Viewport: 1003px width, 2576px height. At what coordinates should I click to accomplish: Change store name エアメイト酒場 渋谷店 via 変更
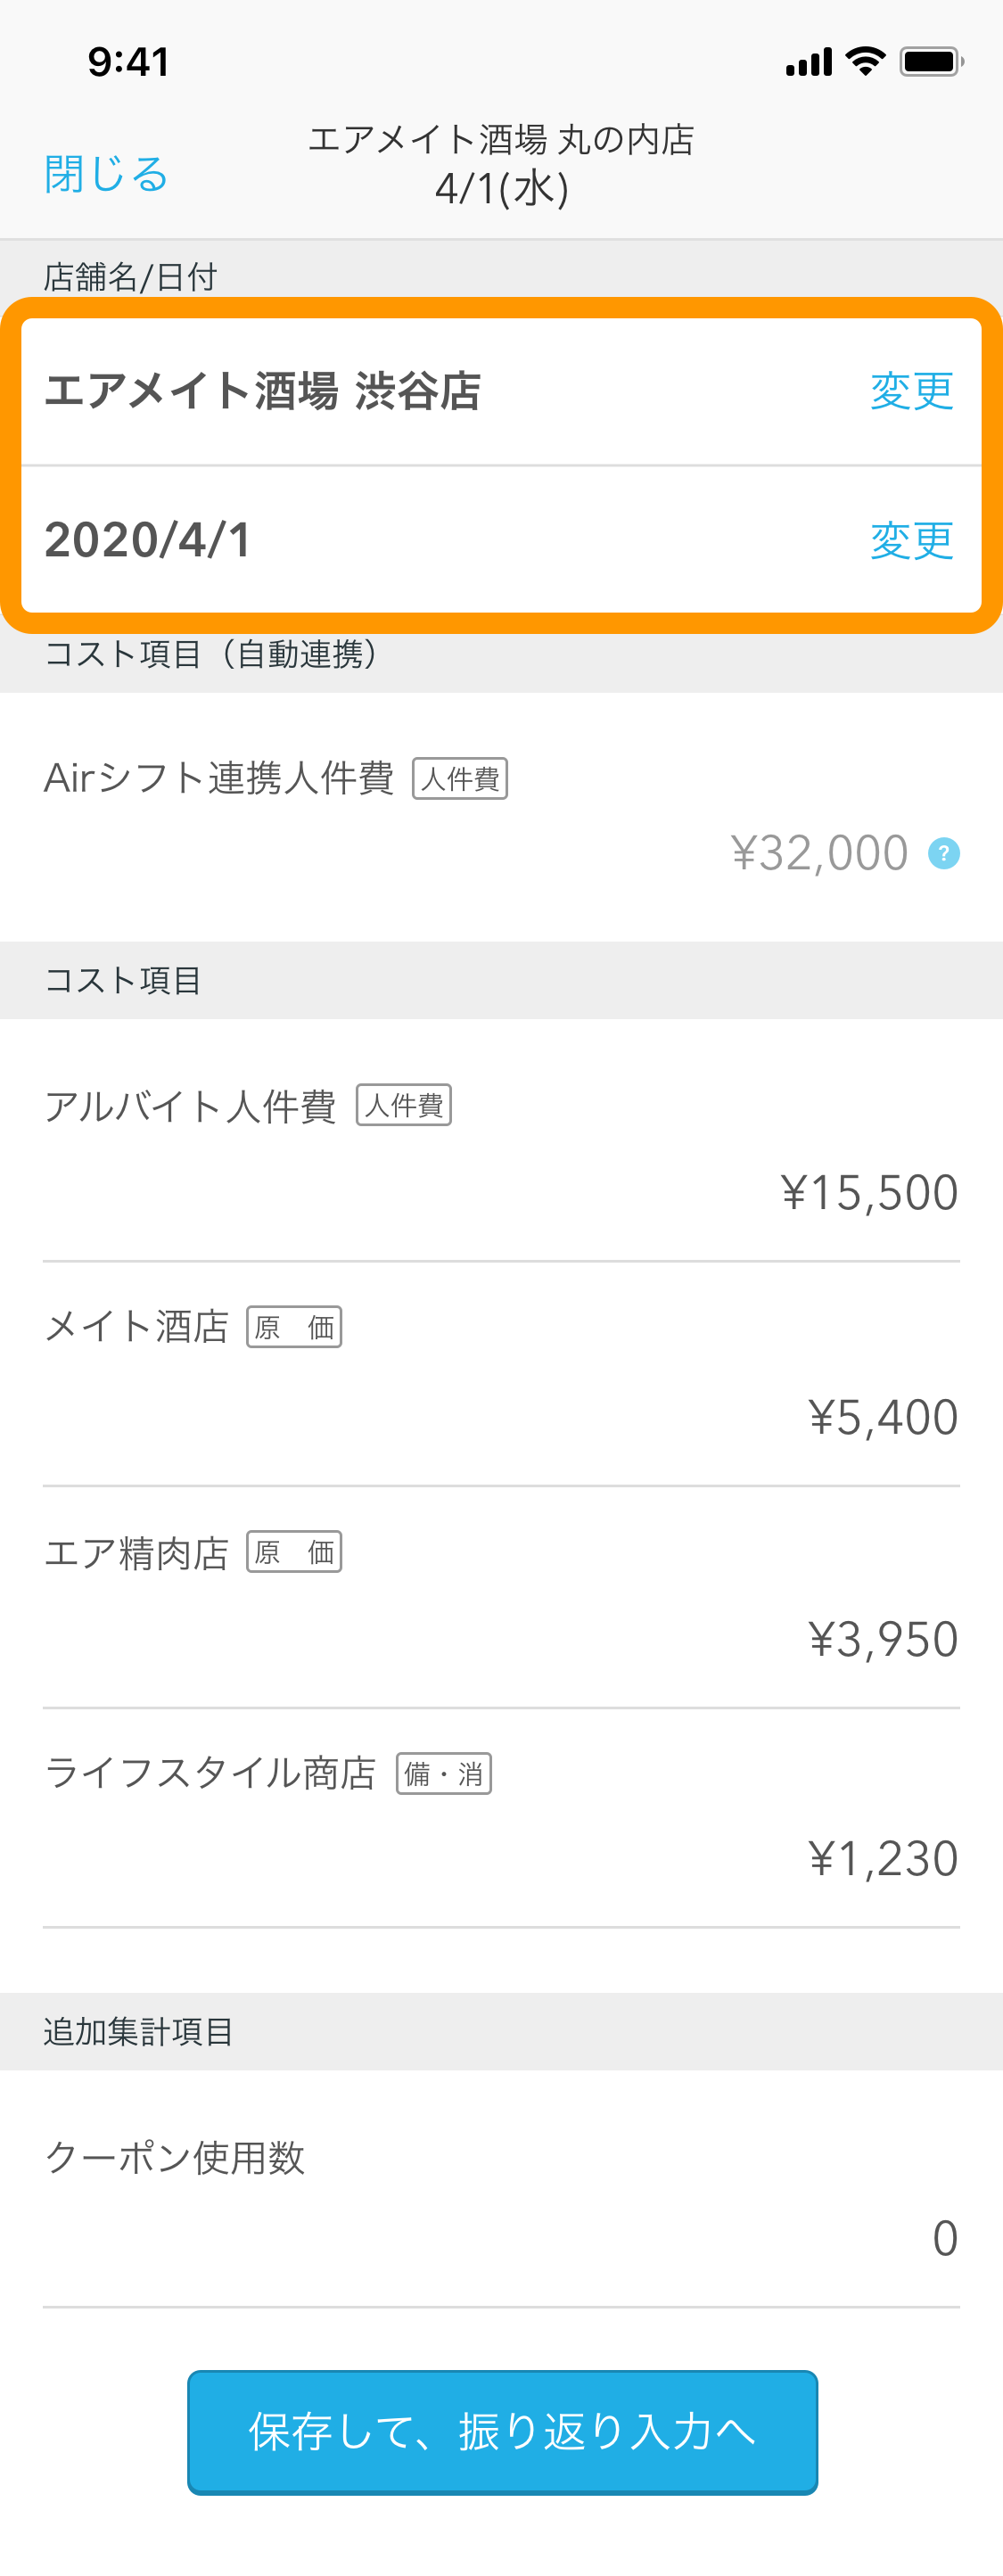point(911,391)
